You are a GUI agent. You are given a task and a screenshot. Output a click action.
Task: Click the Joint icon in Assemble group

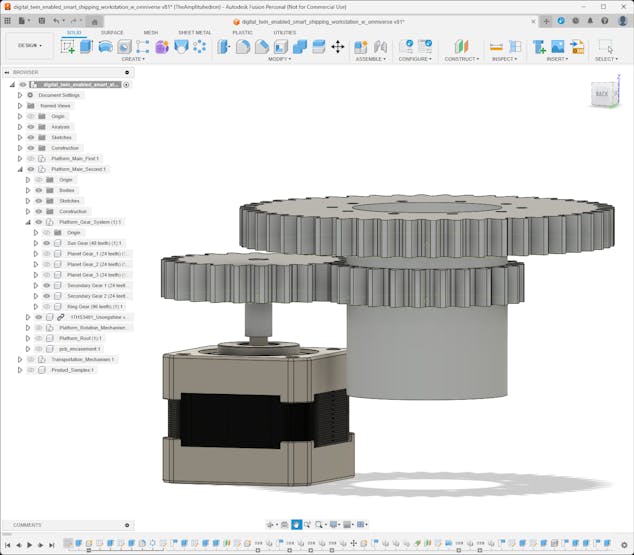pos(361,46)
